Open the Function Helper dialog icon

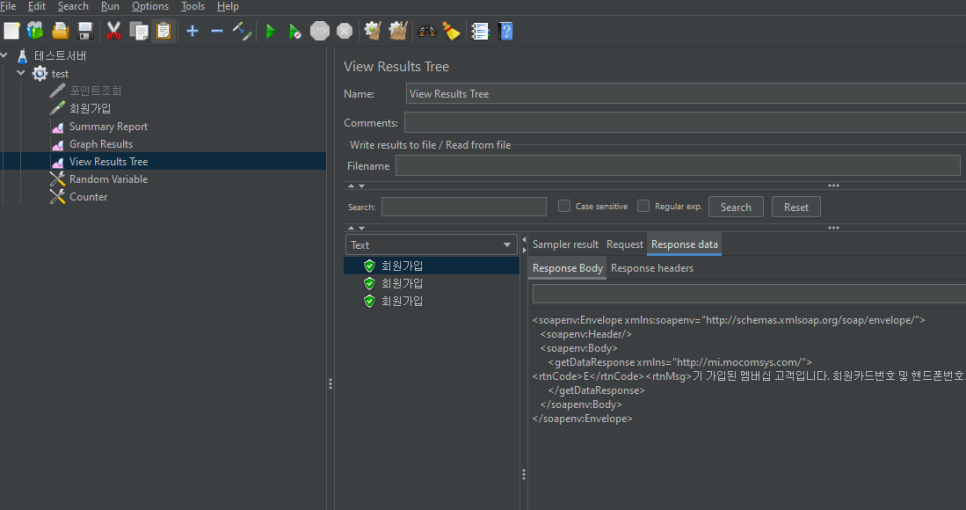(480, 31)
